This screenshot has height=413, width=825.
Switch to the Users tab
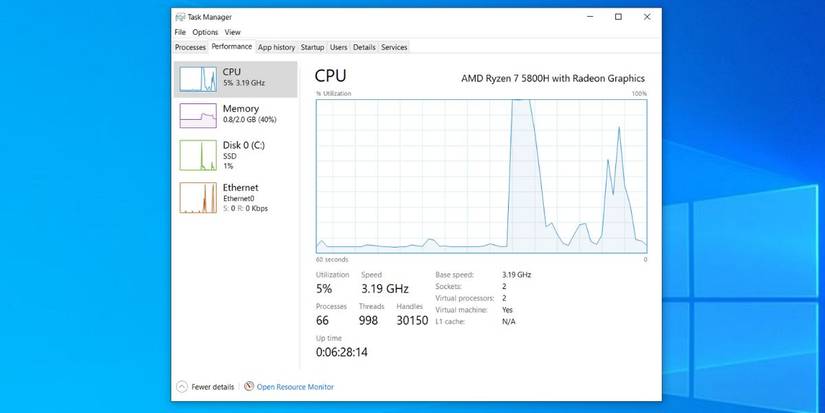[339, 47]
